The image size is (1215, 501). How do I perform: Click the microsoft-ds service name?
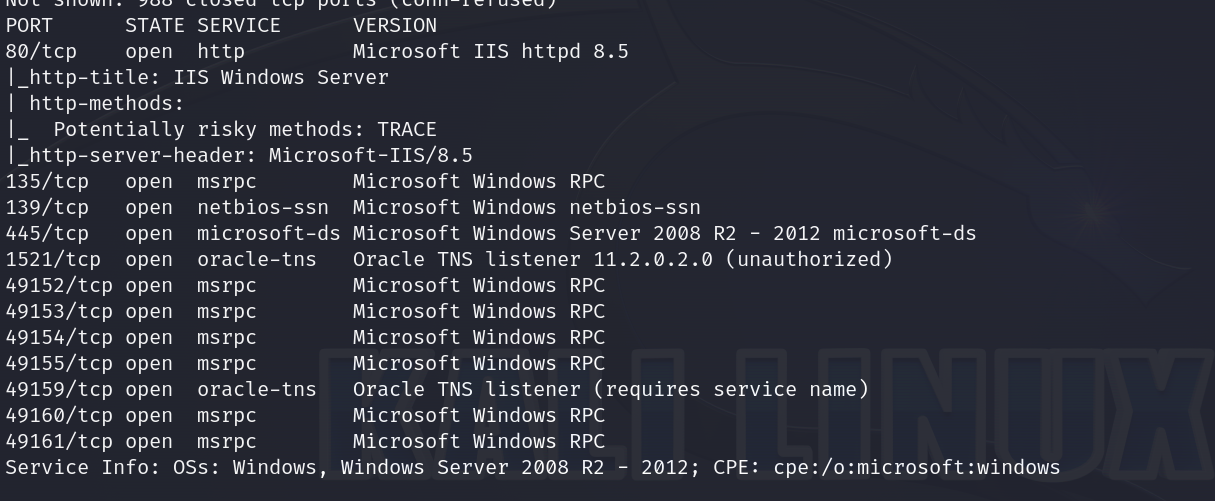[x=268, y=233]
